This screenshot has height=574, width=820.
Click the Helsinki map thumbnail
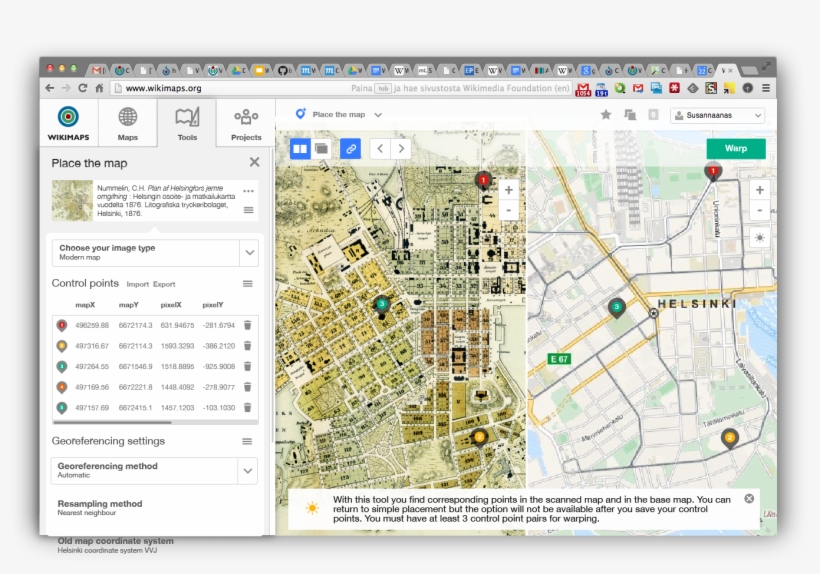(x=72, y=200)
